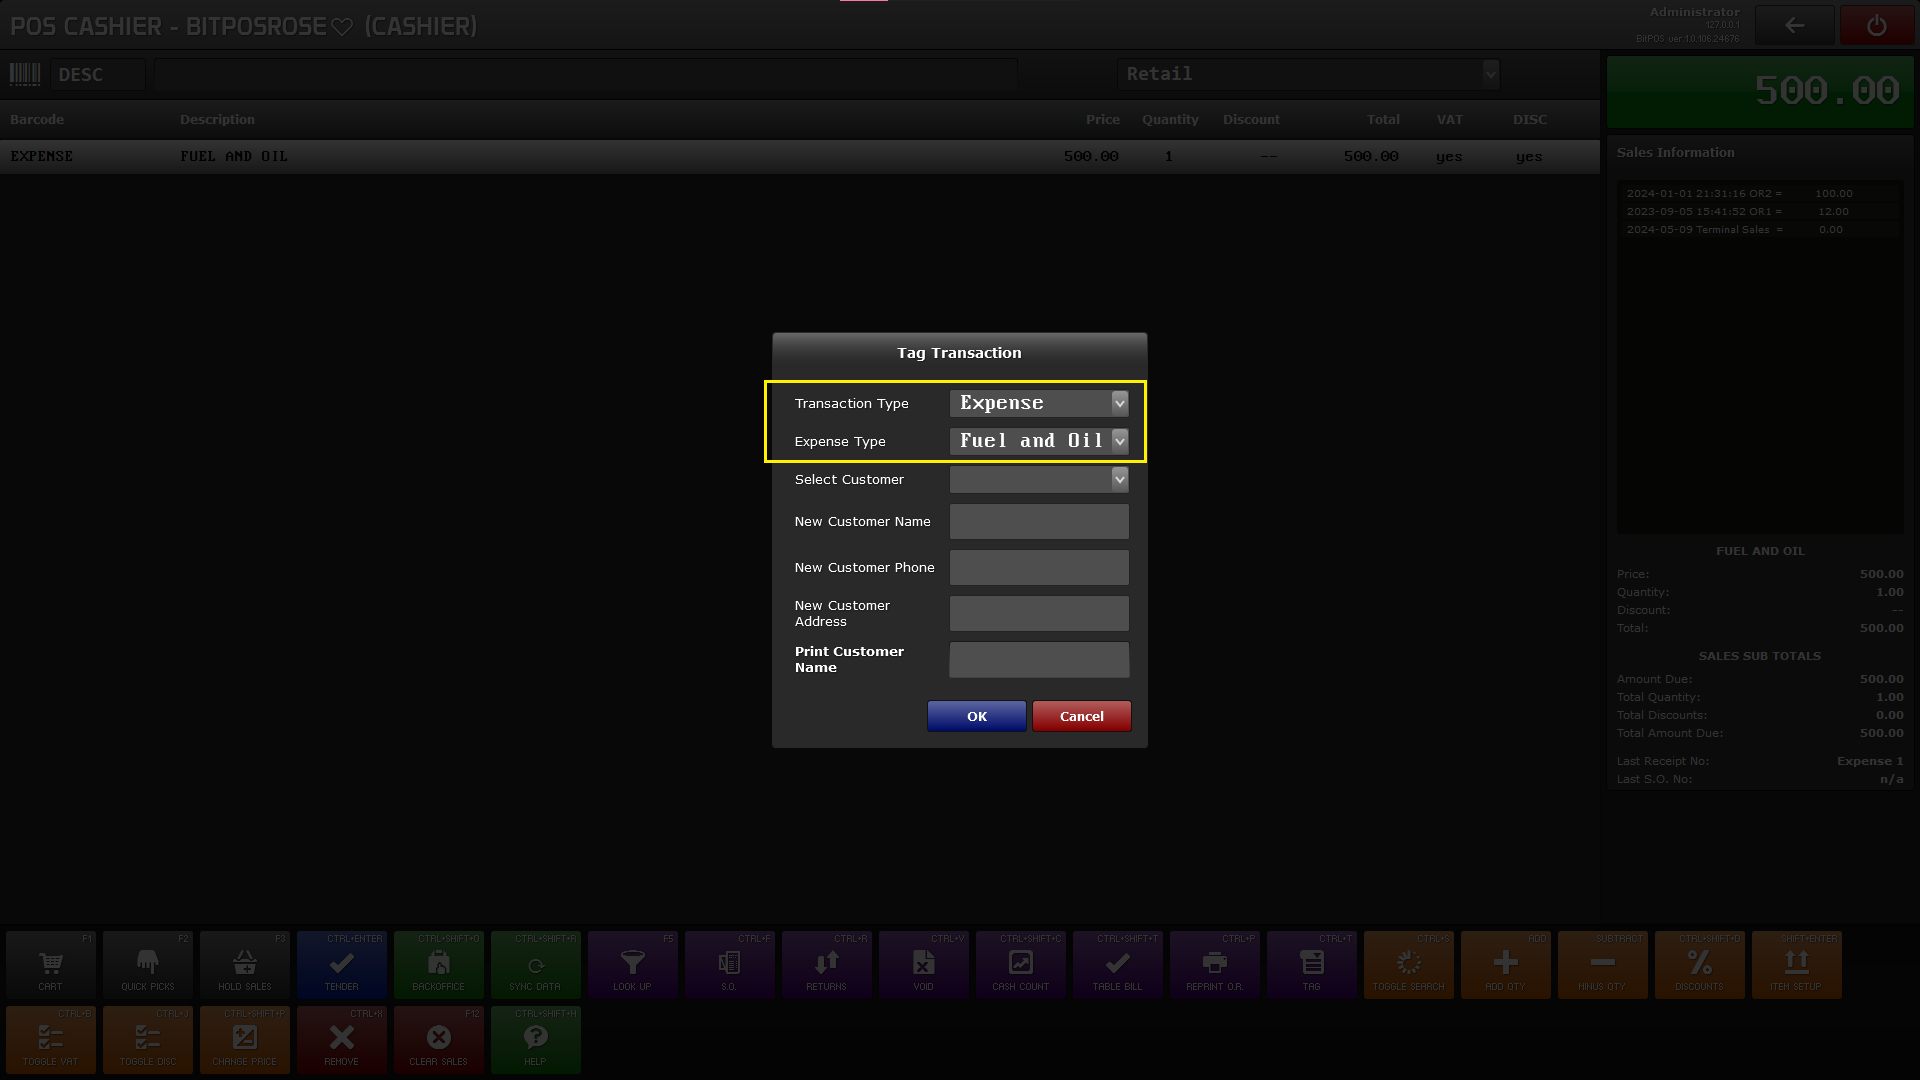Click the Cash Count icon
The image size is (1920, 1080).
click(x=1020, y=965)
